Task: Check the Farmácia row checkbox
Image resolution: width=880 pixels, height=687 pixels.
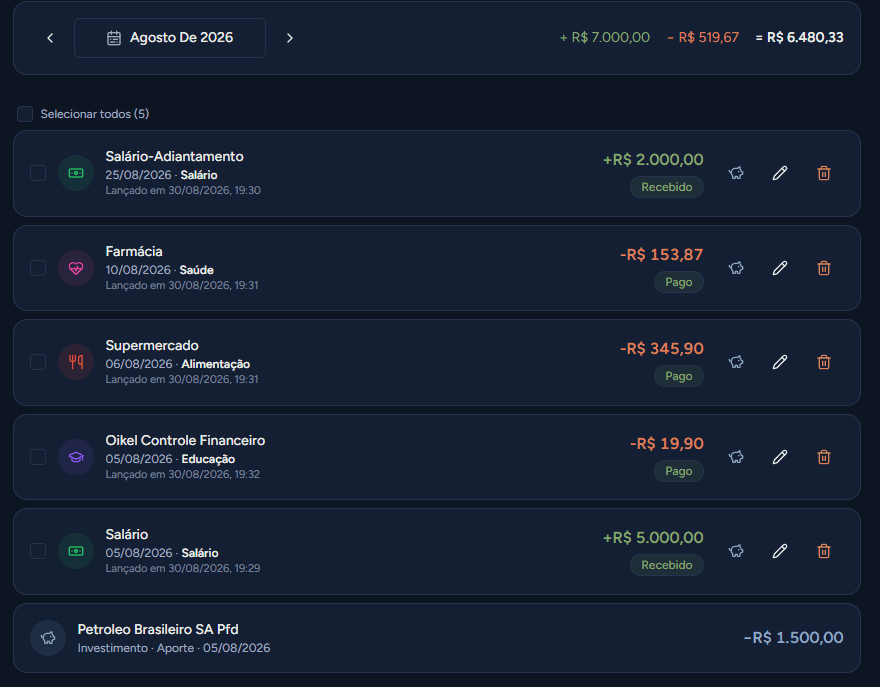Action: coord(38,268)
